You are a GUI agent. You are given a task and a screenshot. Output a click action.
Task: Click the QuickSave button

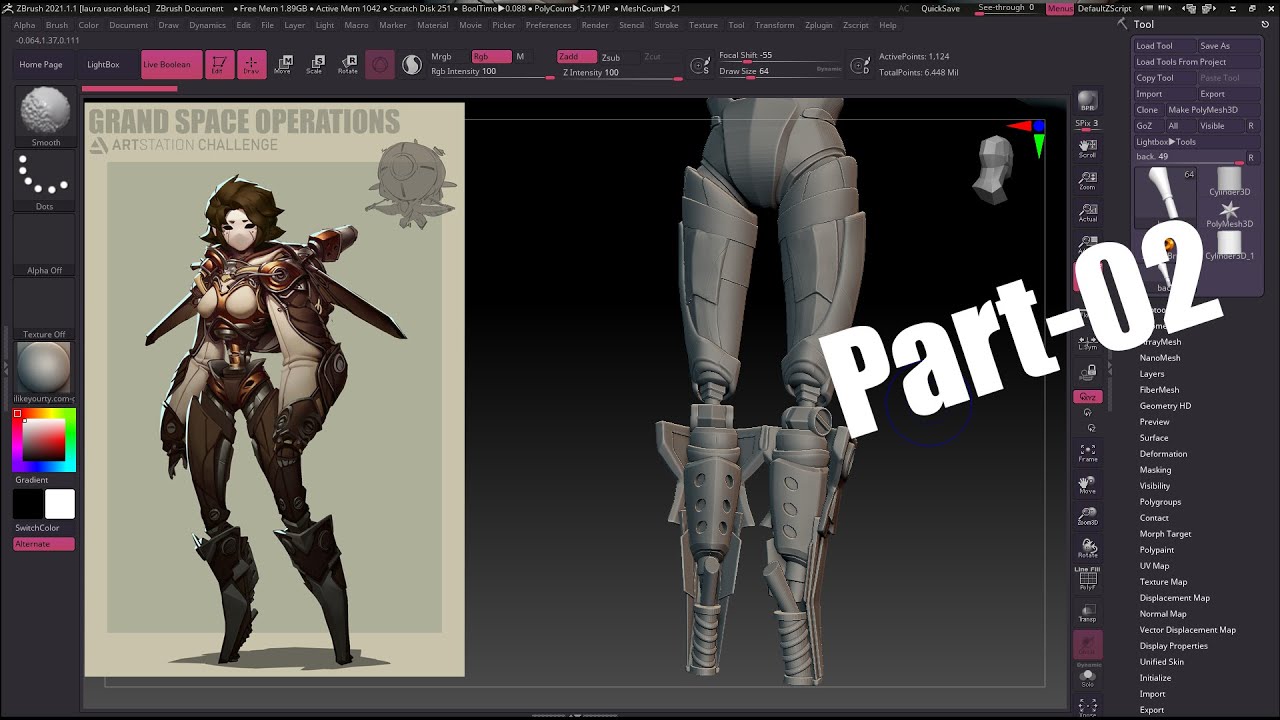click(940, 8)
